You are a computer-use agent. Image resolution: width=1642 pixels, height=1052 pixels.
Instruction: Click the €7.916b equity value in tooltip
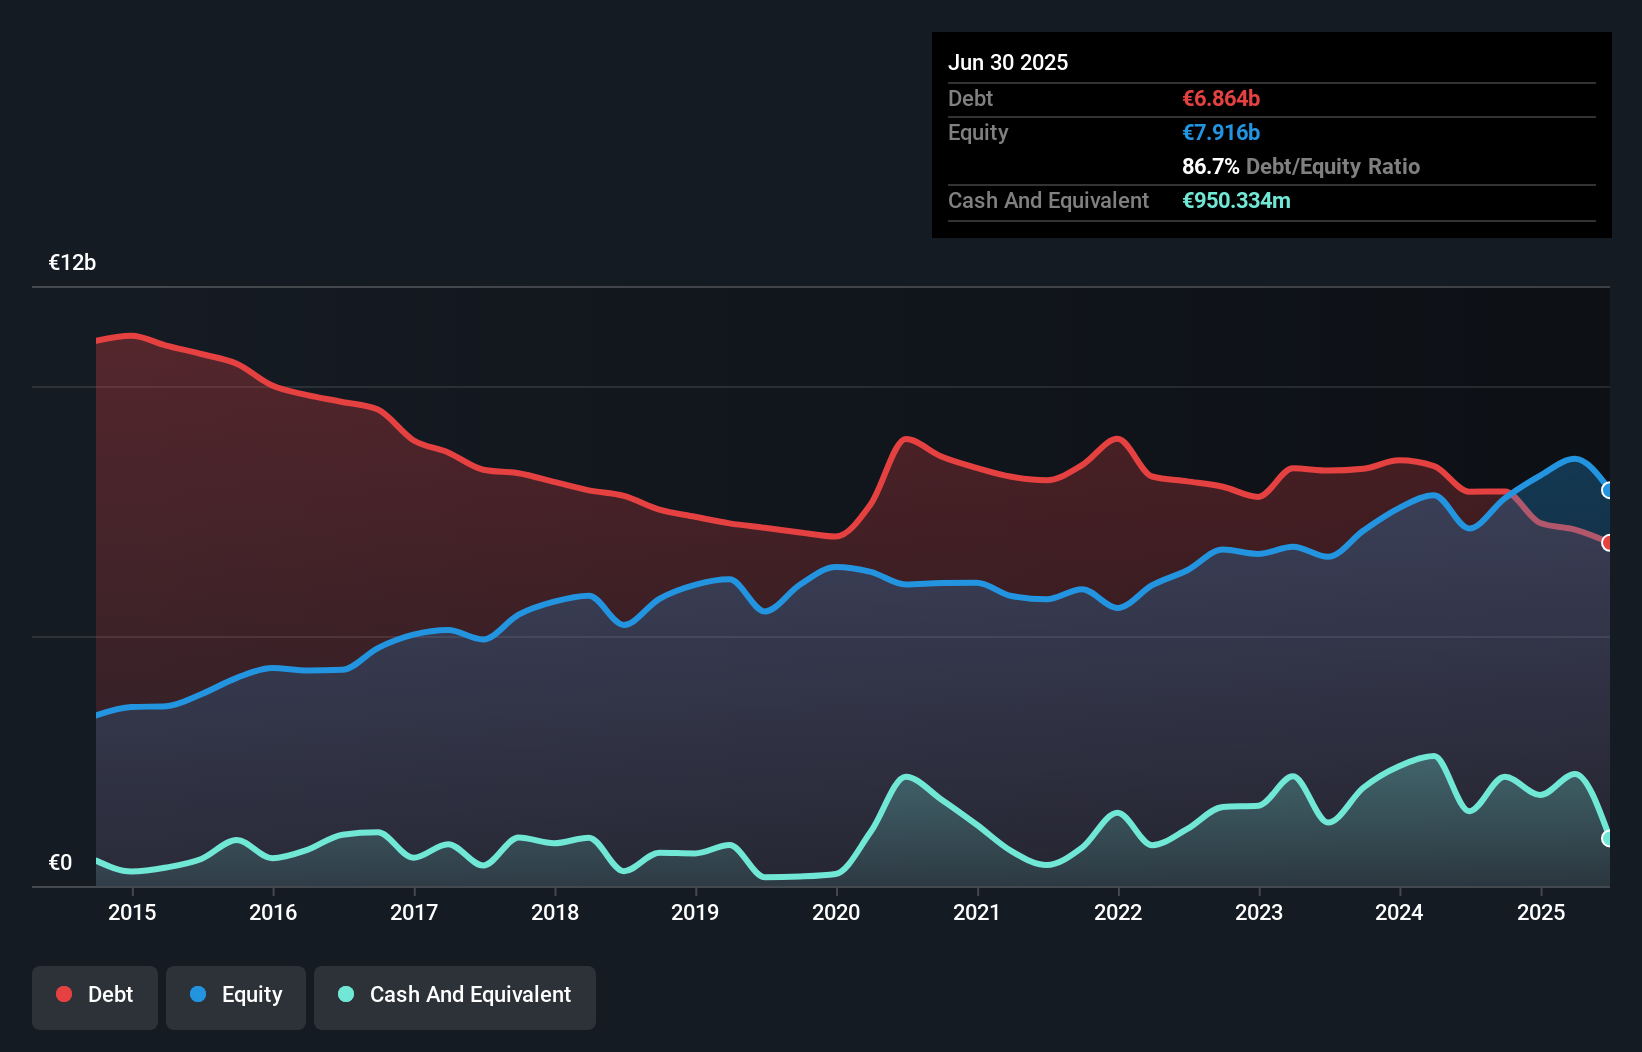point(1221,132)
